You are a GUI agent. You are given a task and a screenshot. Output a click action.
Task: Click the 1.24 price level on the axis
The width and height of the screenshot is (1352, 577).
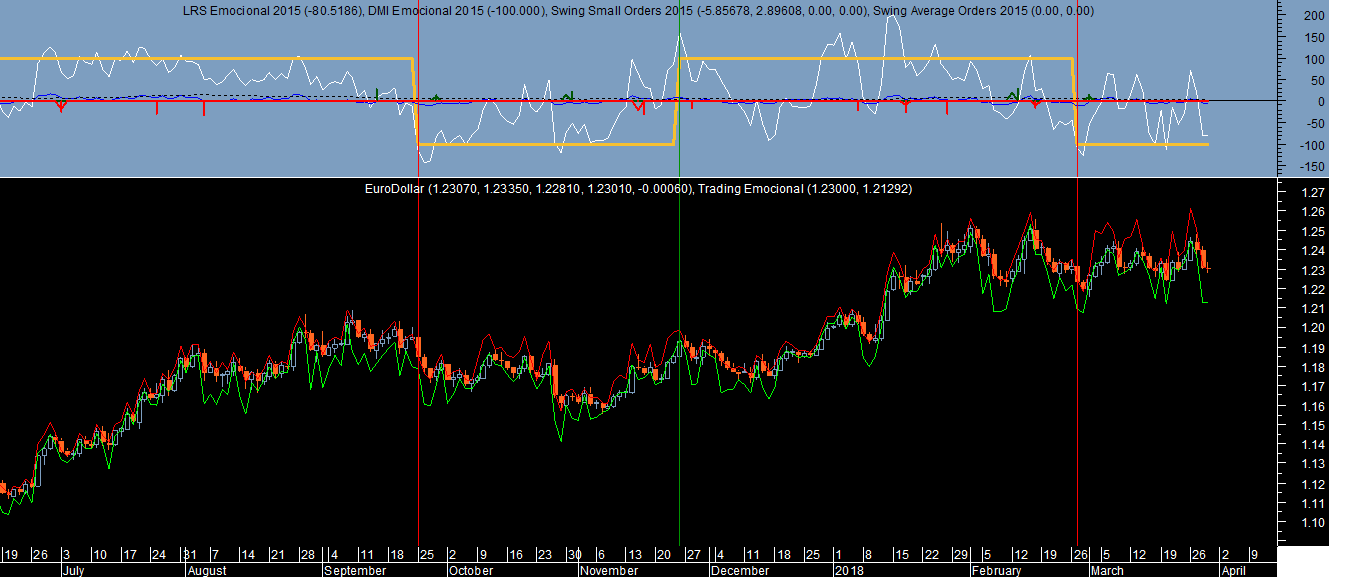pyautogui.click(x=1313, y=251)
